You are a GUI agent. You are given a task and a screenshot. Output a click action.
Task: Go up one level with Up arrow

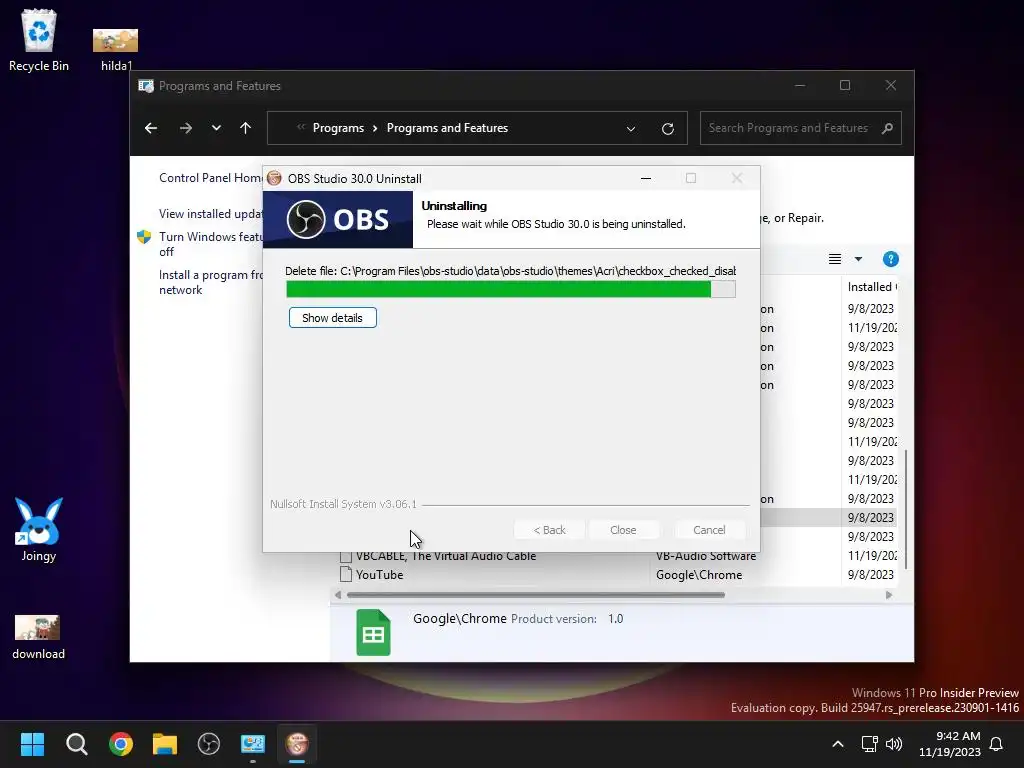[246, 128]
